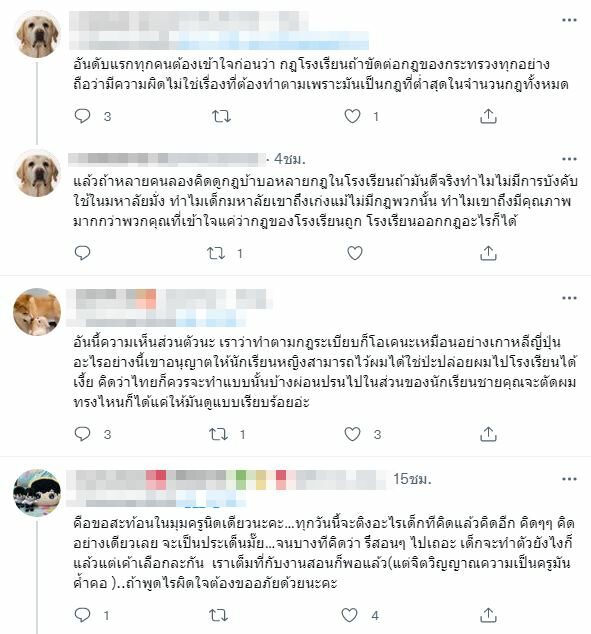Open more options menu on first tweet
591x634 pixels.
569,20
